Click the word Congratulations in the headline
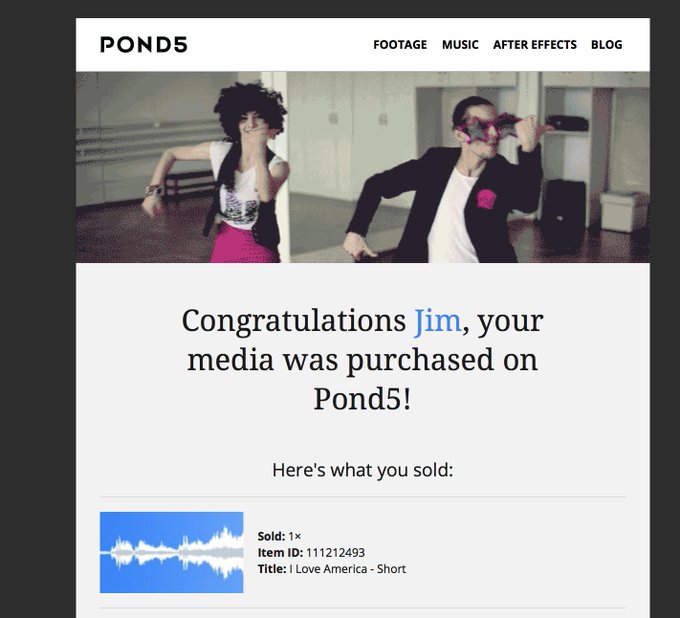The image size is (680, 618). coord(294,322)
